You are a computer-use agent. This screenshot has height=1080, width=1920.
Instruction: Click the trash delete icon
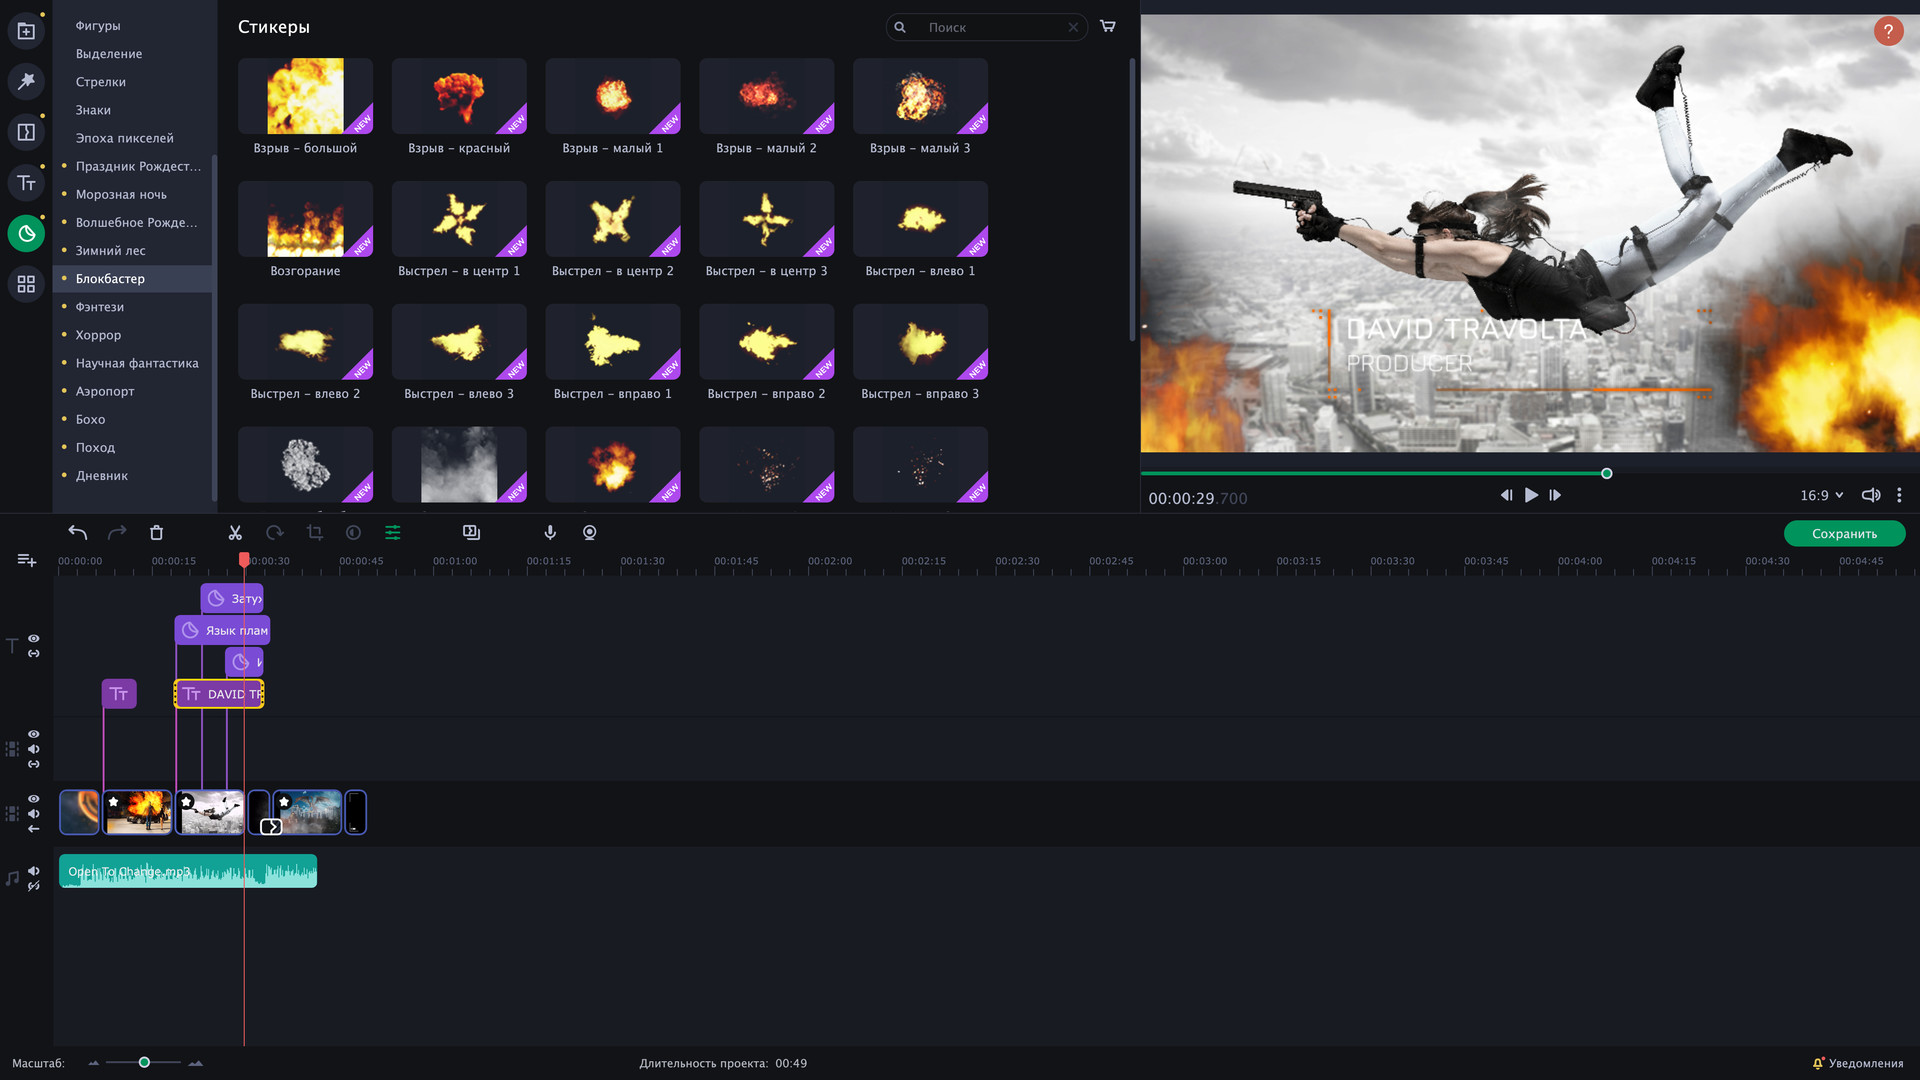pyautogui.click(x=156, y=533)
